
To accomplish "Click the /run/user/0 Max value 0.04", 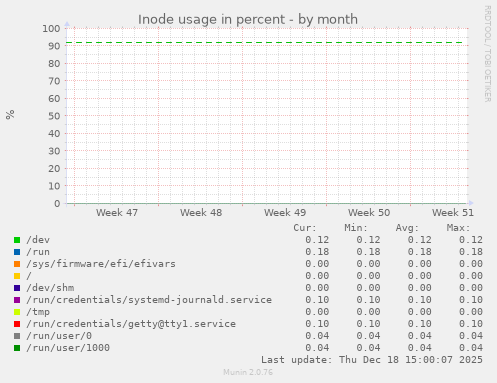I will point(471,336).
